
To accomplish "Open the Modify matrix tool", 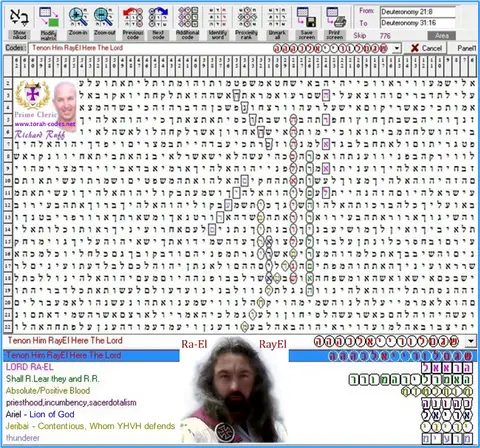I will coord(49,17).
